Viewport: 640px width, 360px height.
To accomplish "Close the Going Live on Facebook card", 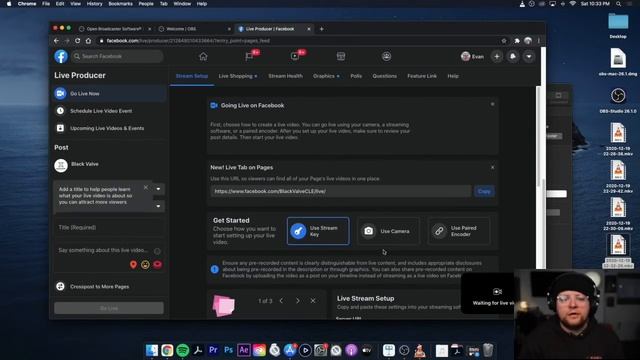I will pyautogui.click(x=493, y=104).
